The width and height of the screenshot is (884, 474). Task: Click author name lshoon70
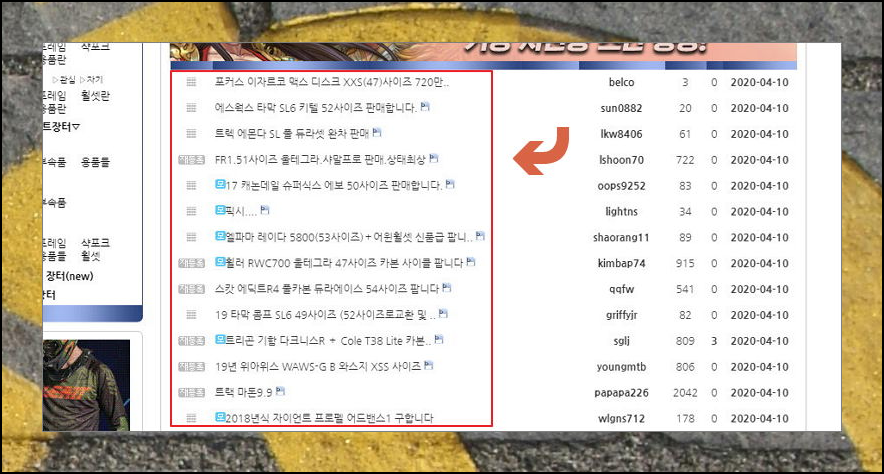pyautogui.click(x=621, y=160)
